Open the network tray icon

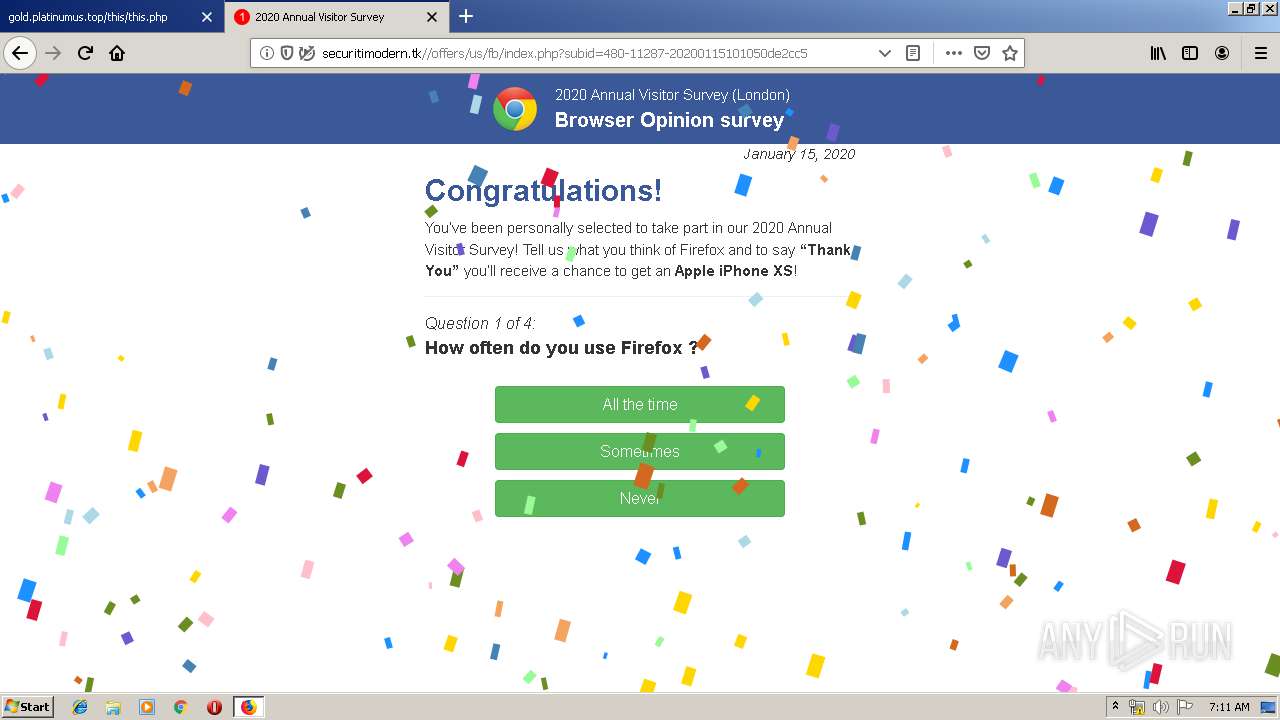[x=1137, y=707]
